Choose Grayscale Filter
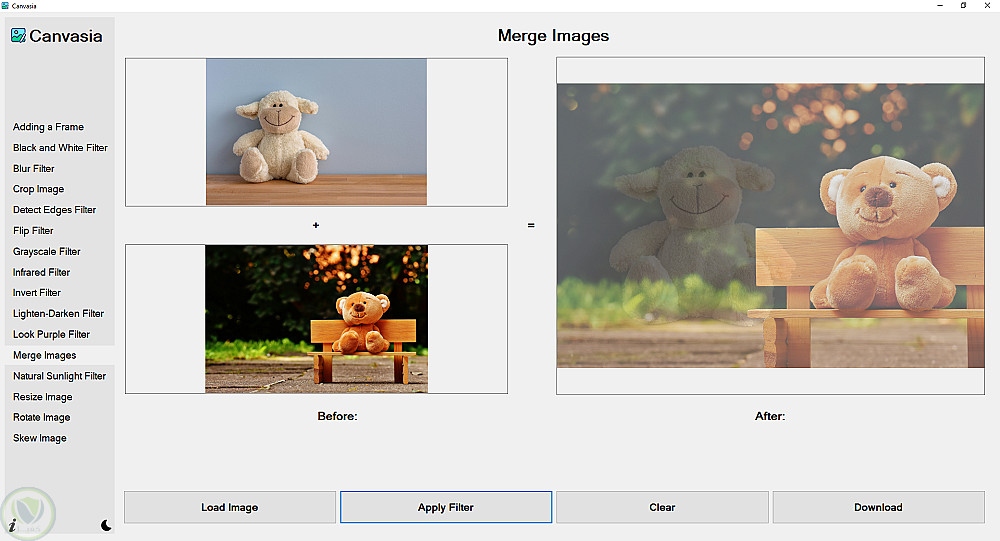The height and width of the screenshot is (541, 1000). click(47, 251)
